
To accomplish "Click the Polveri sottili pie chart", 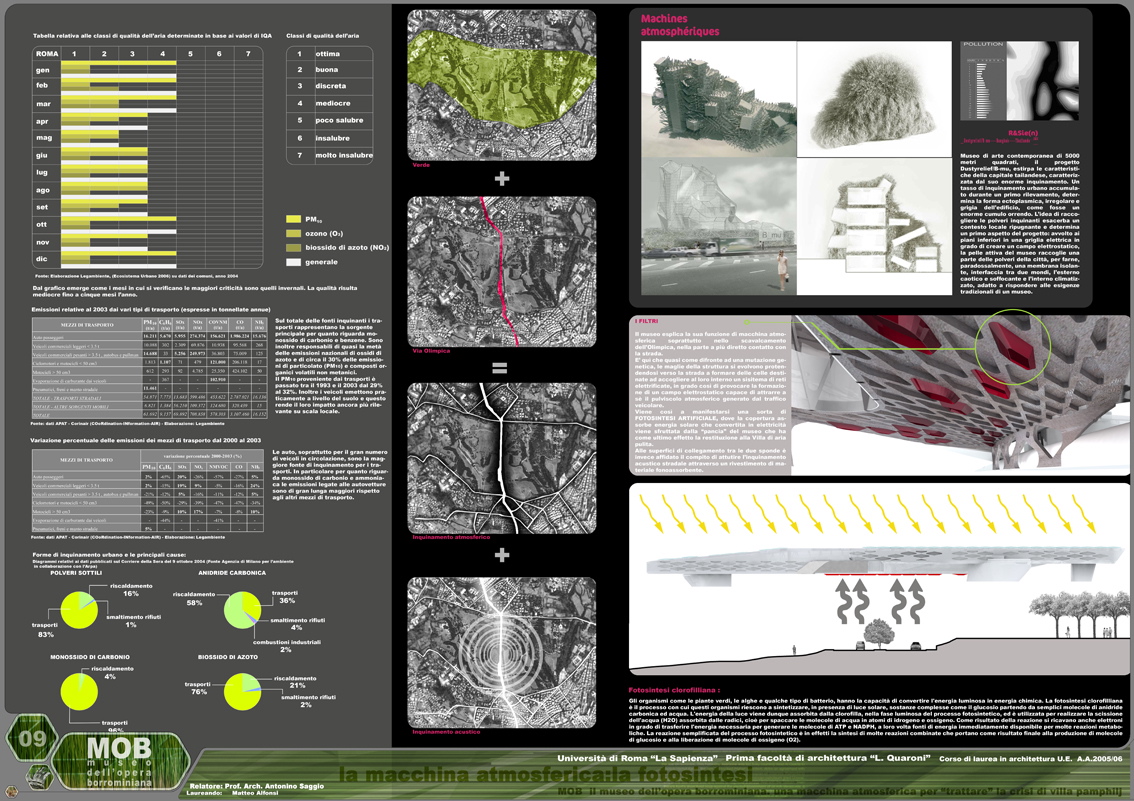I will (x=79, y=610).
